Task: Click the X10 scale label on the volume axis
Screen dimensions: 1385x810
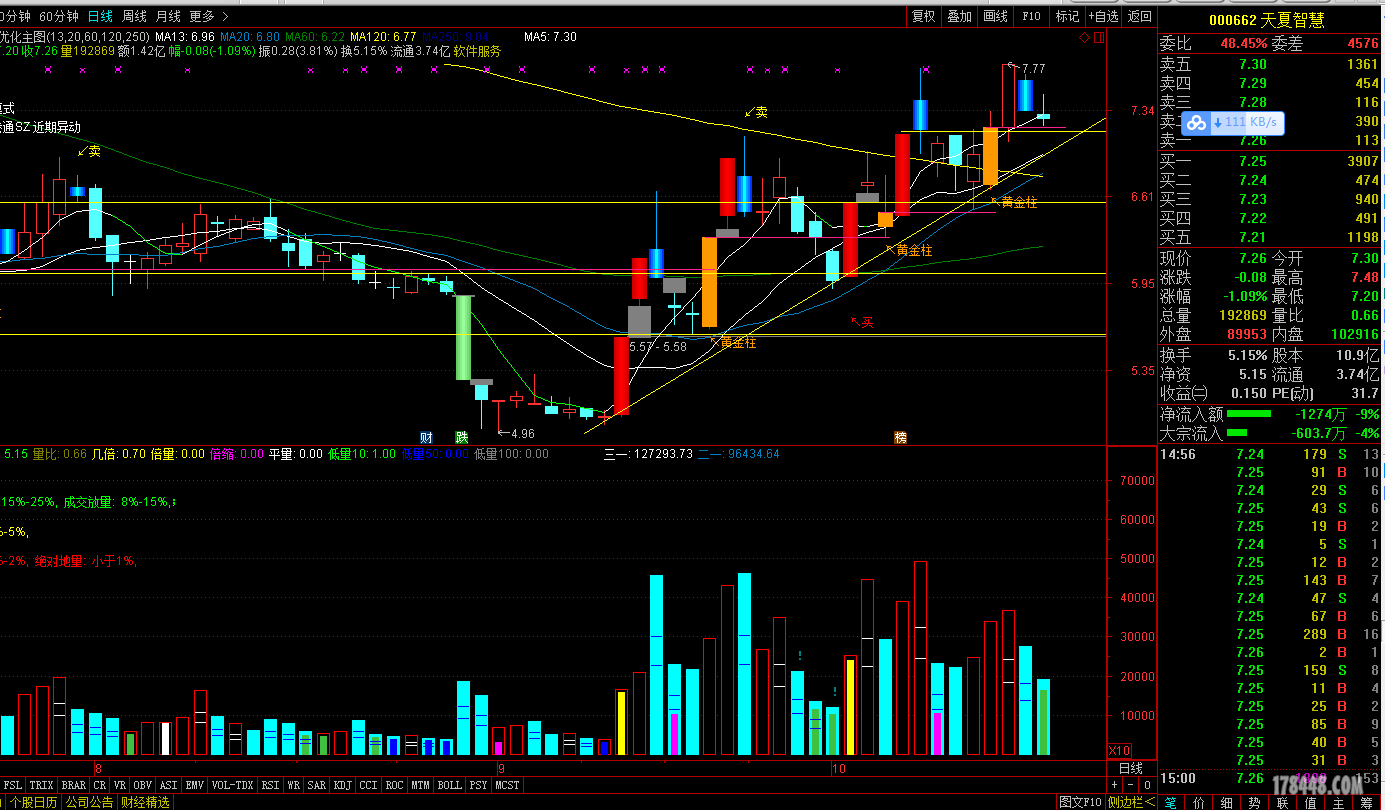Action: click(1119, 750)
